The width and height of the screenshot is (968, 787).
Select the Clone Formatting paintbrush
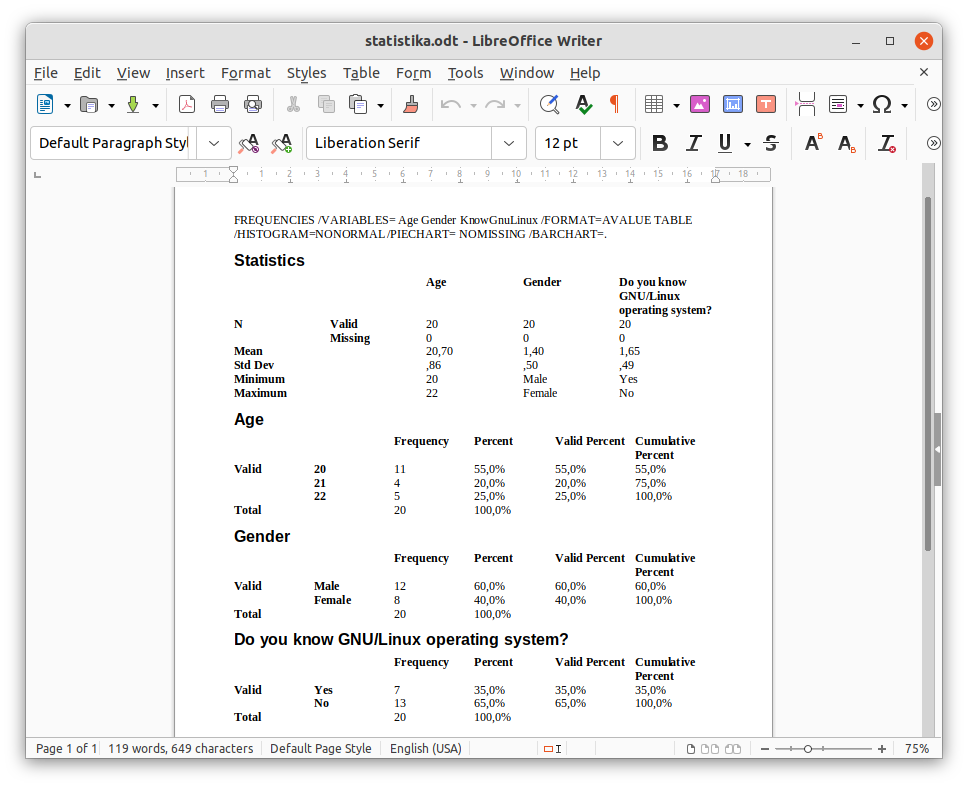coord(411,104)
